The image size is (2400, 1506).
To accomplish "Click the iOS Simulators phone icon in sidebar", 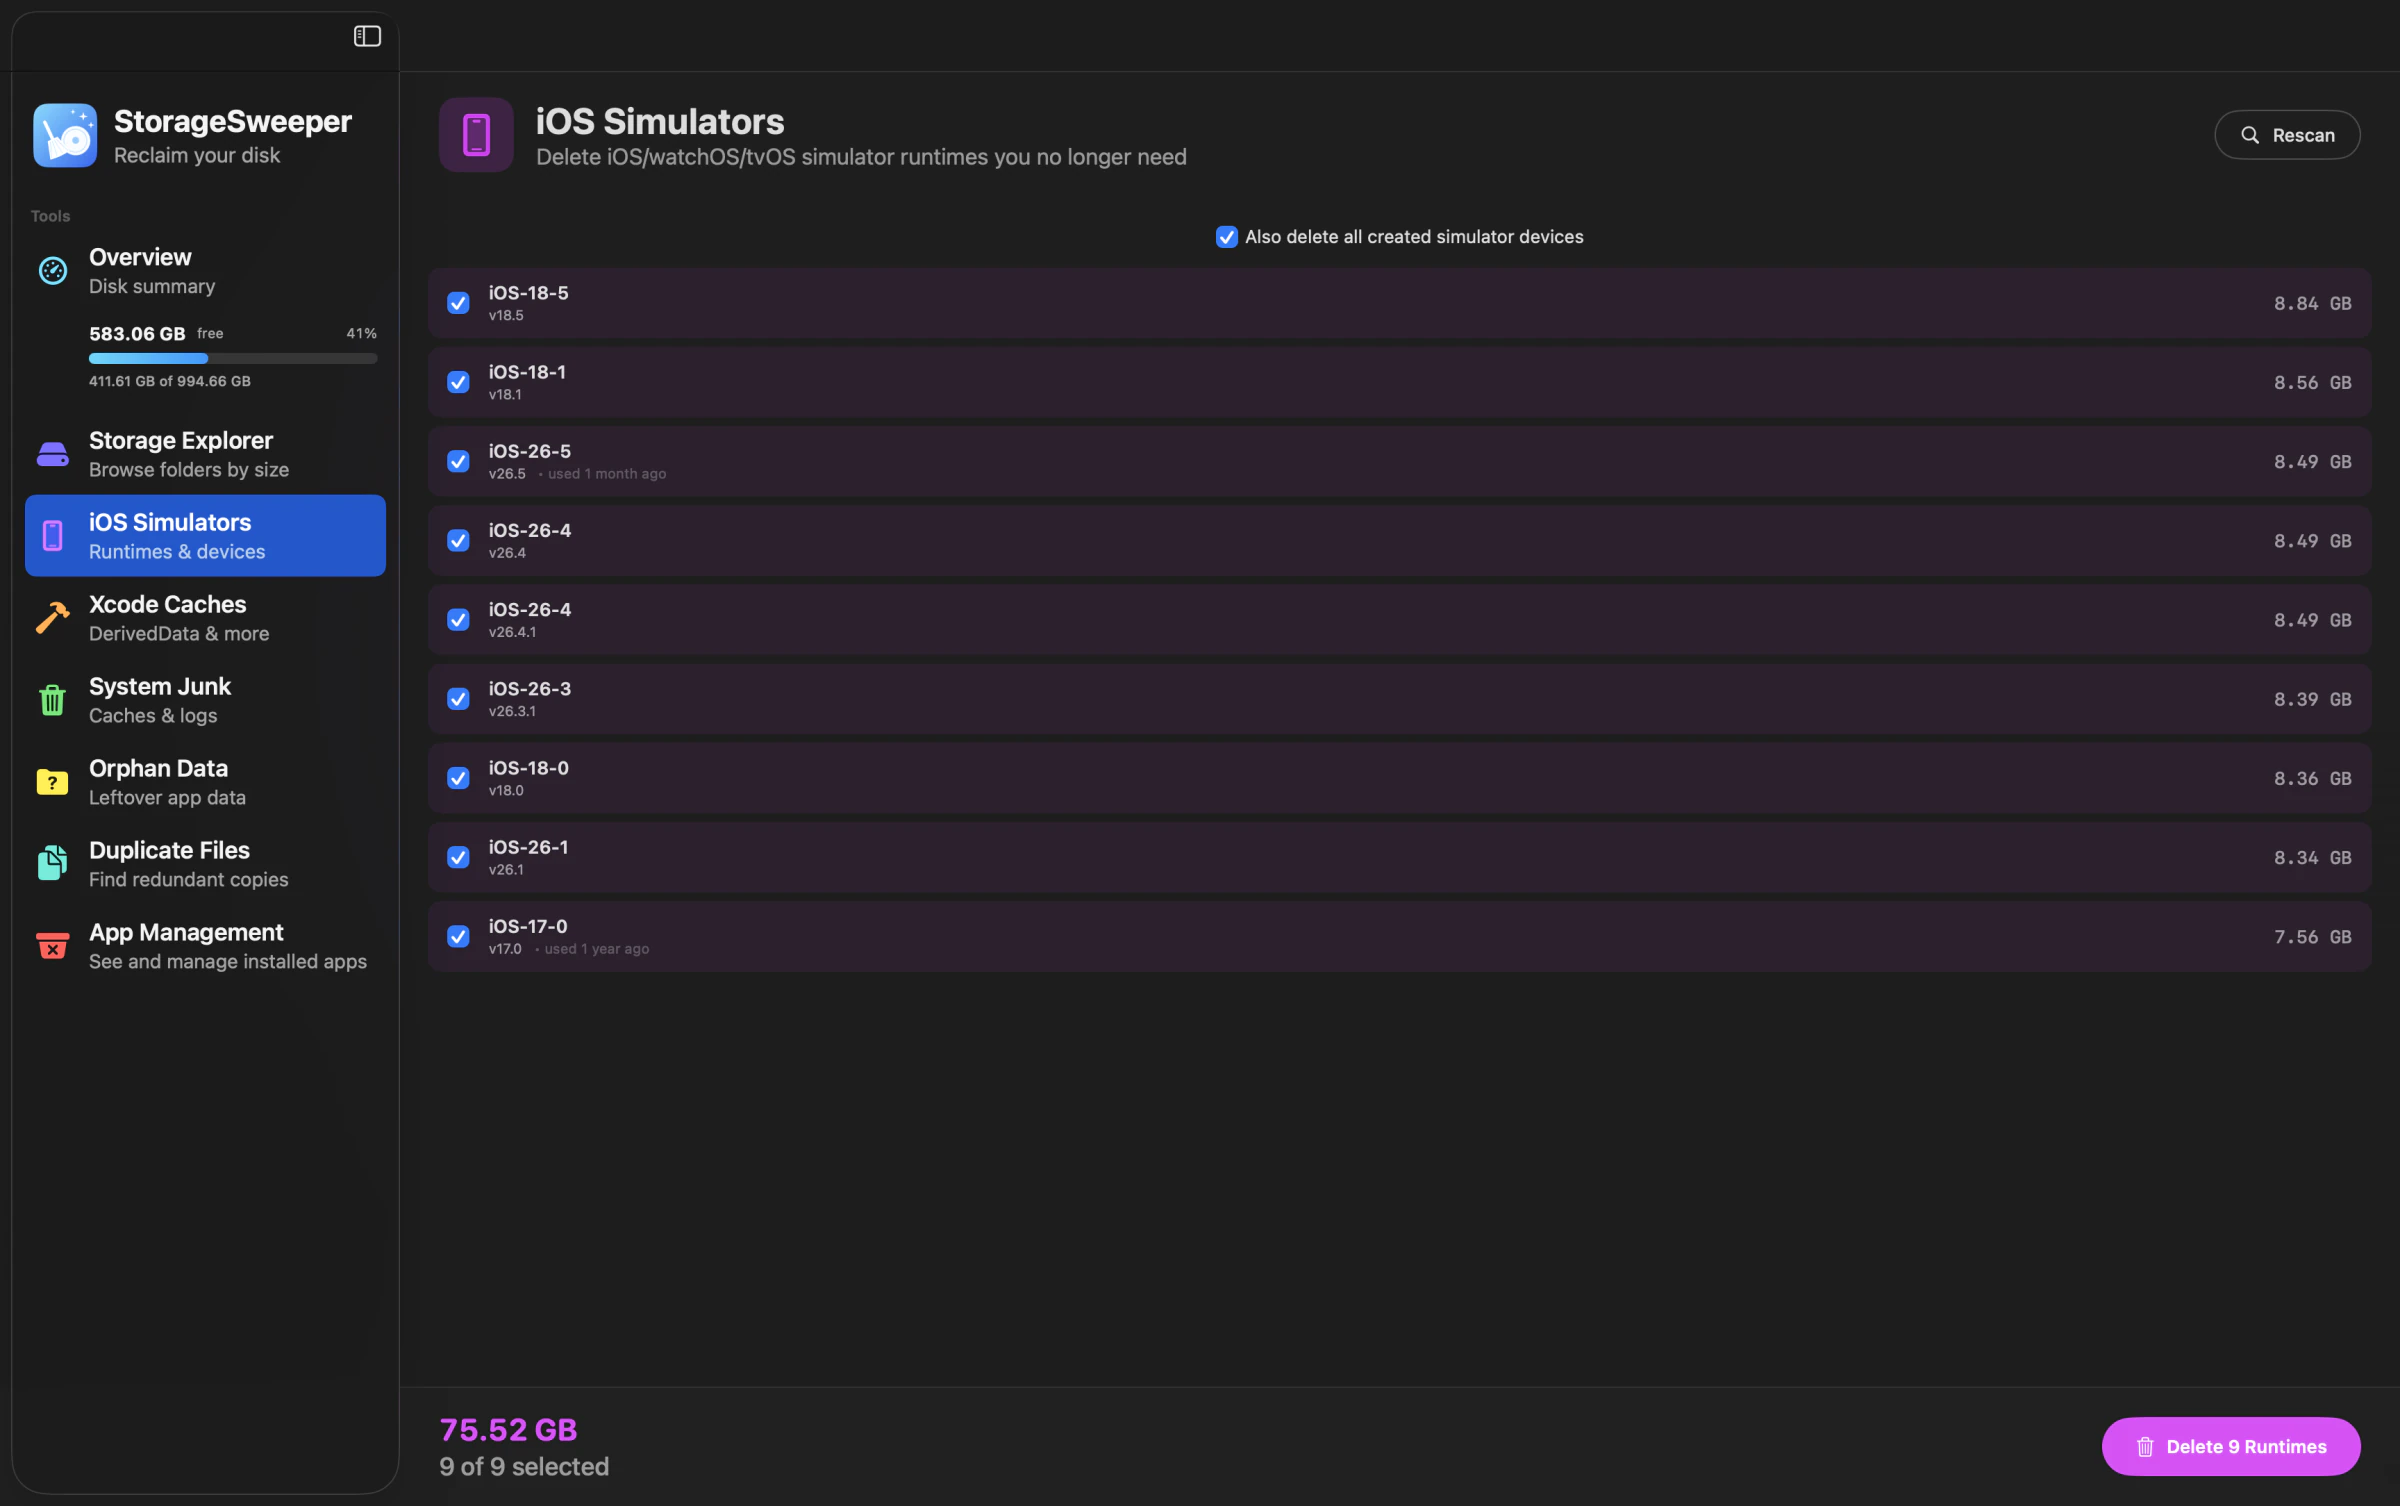I will (x=53, y=536).
